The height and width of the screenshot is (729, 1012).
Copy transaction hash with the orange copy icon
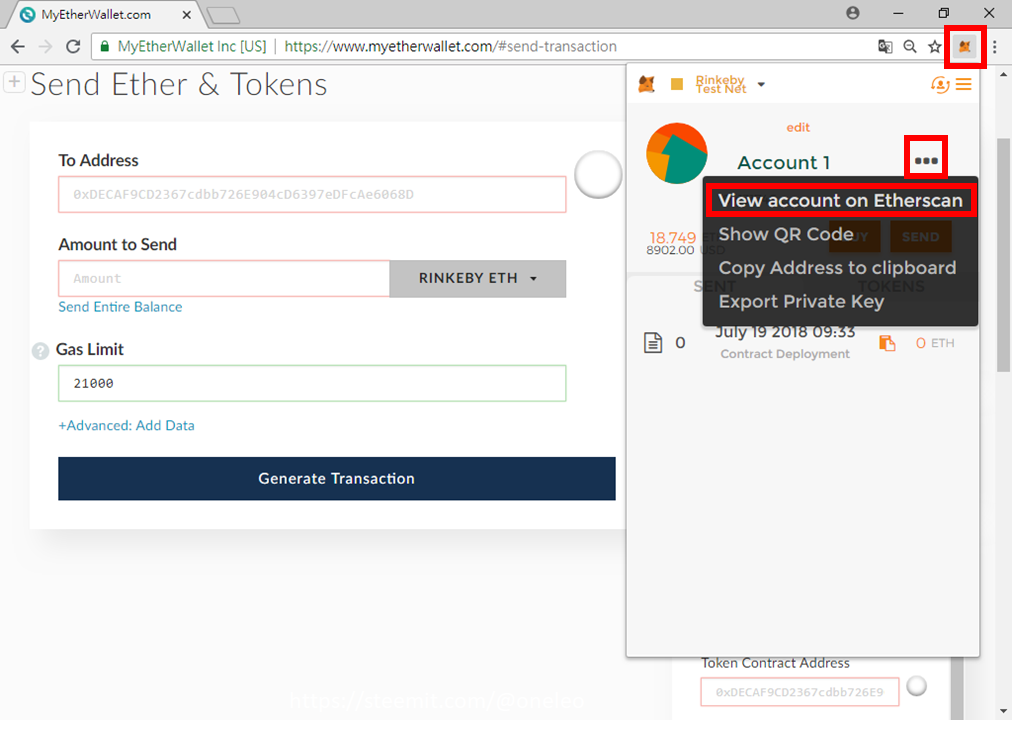[x=887, y=343]
